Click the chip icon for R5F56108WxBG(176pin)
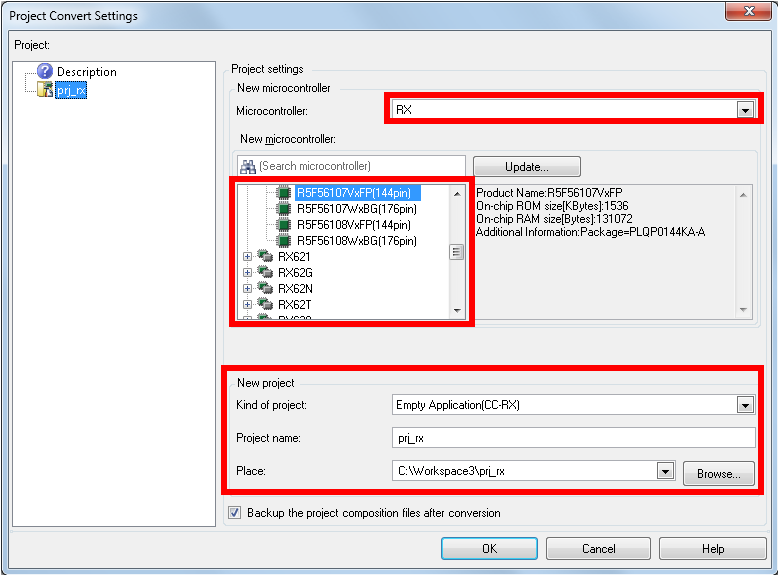The image size is (778, 575). [284, 241]
